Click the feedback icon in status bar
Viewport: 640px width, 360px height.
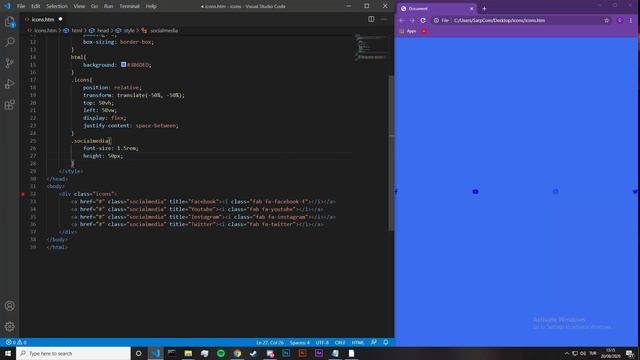(373, 342)
